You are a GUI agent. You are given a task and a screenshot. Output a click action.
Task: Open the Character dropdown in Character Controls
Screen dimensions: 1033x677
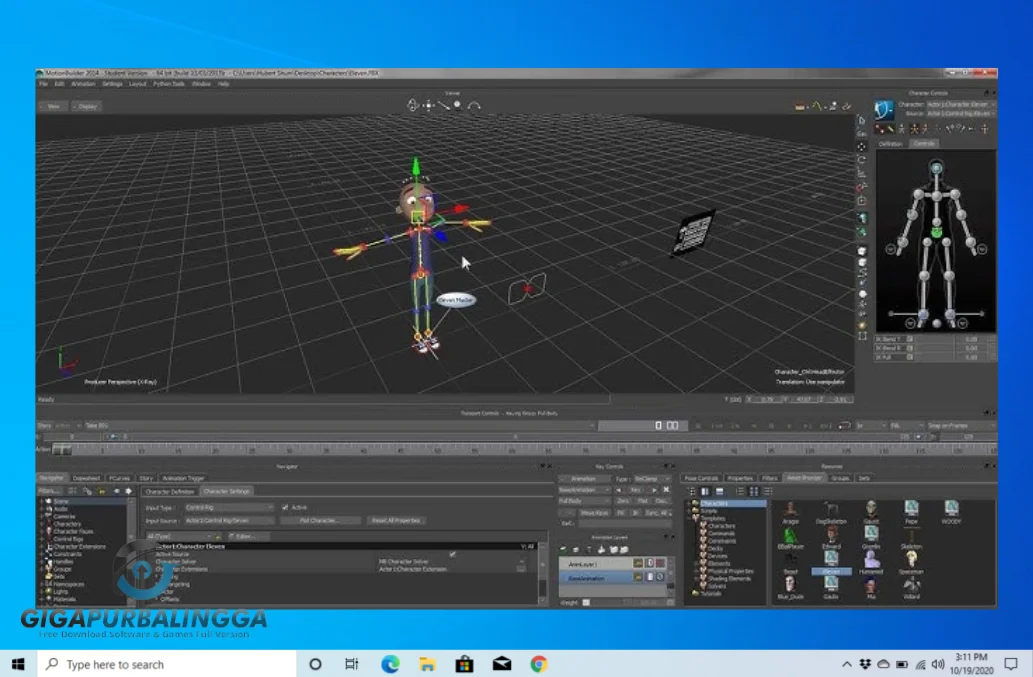960,105
